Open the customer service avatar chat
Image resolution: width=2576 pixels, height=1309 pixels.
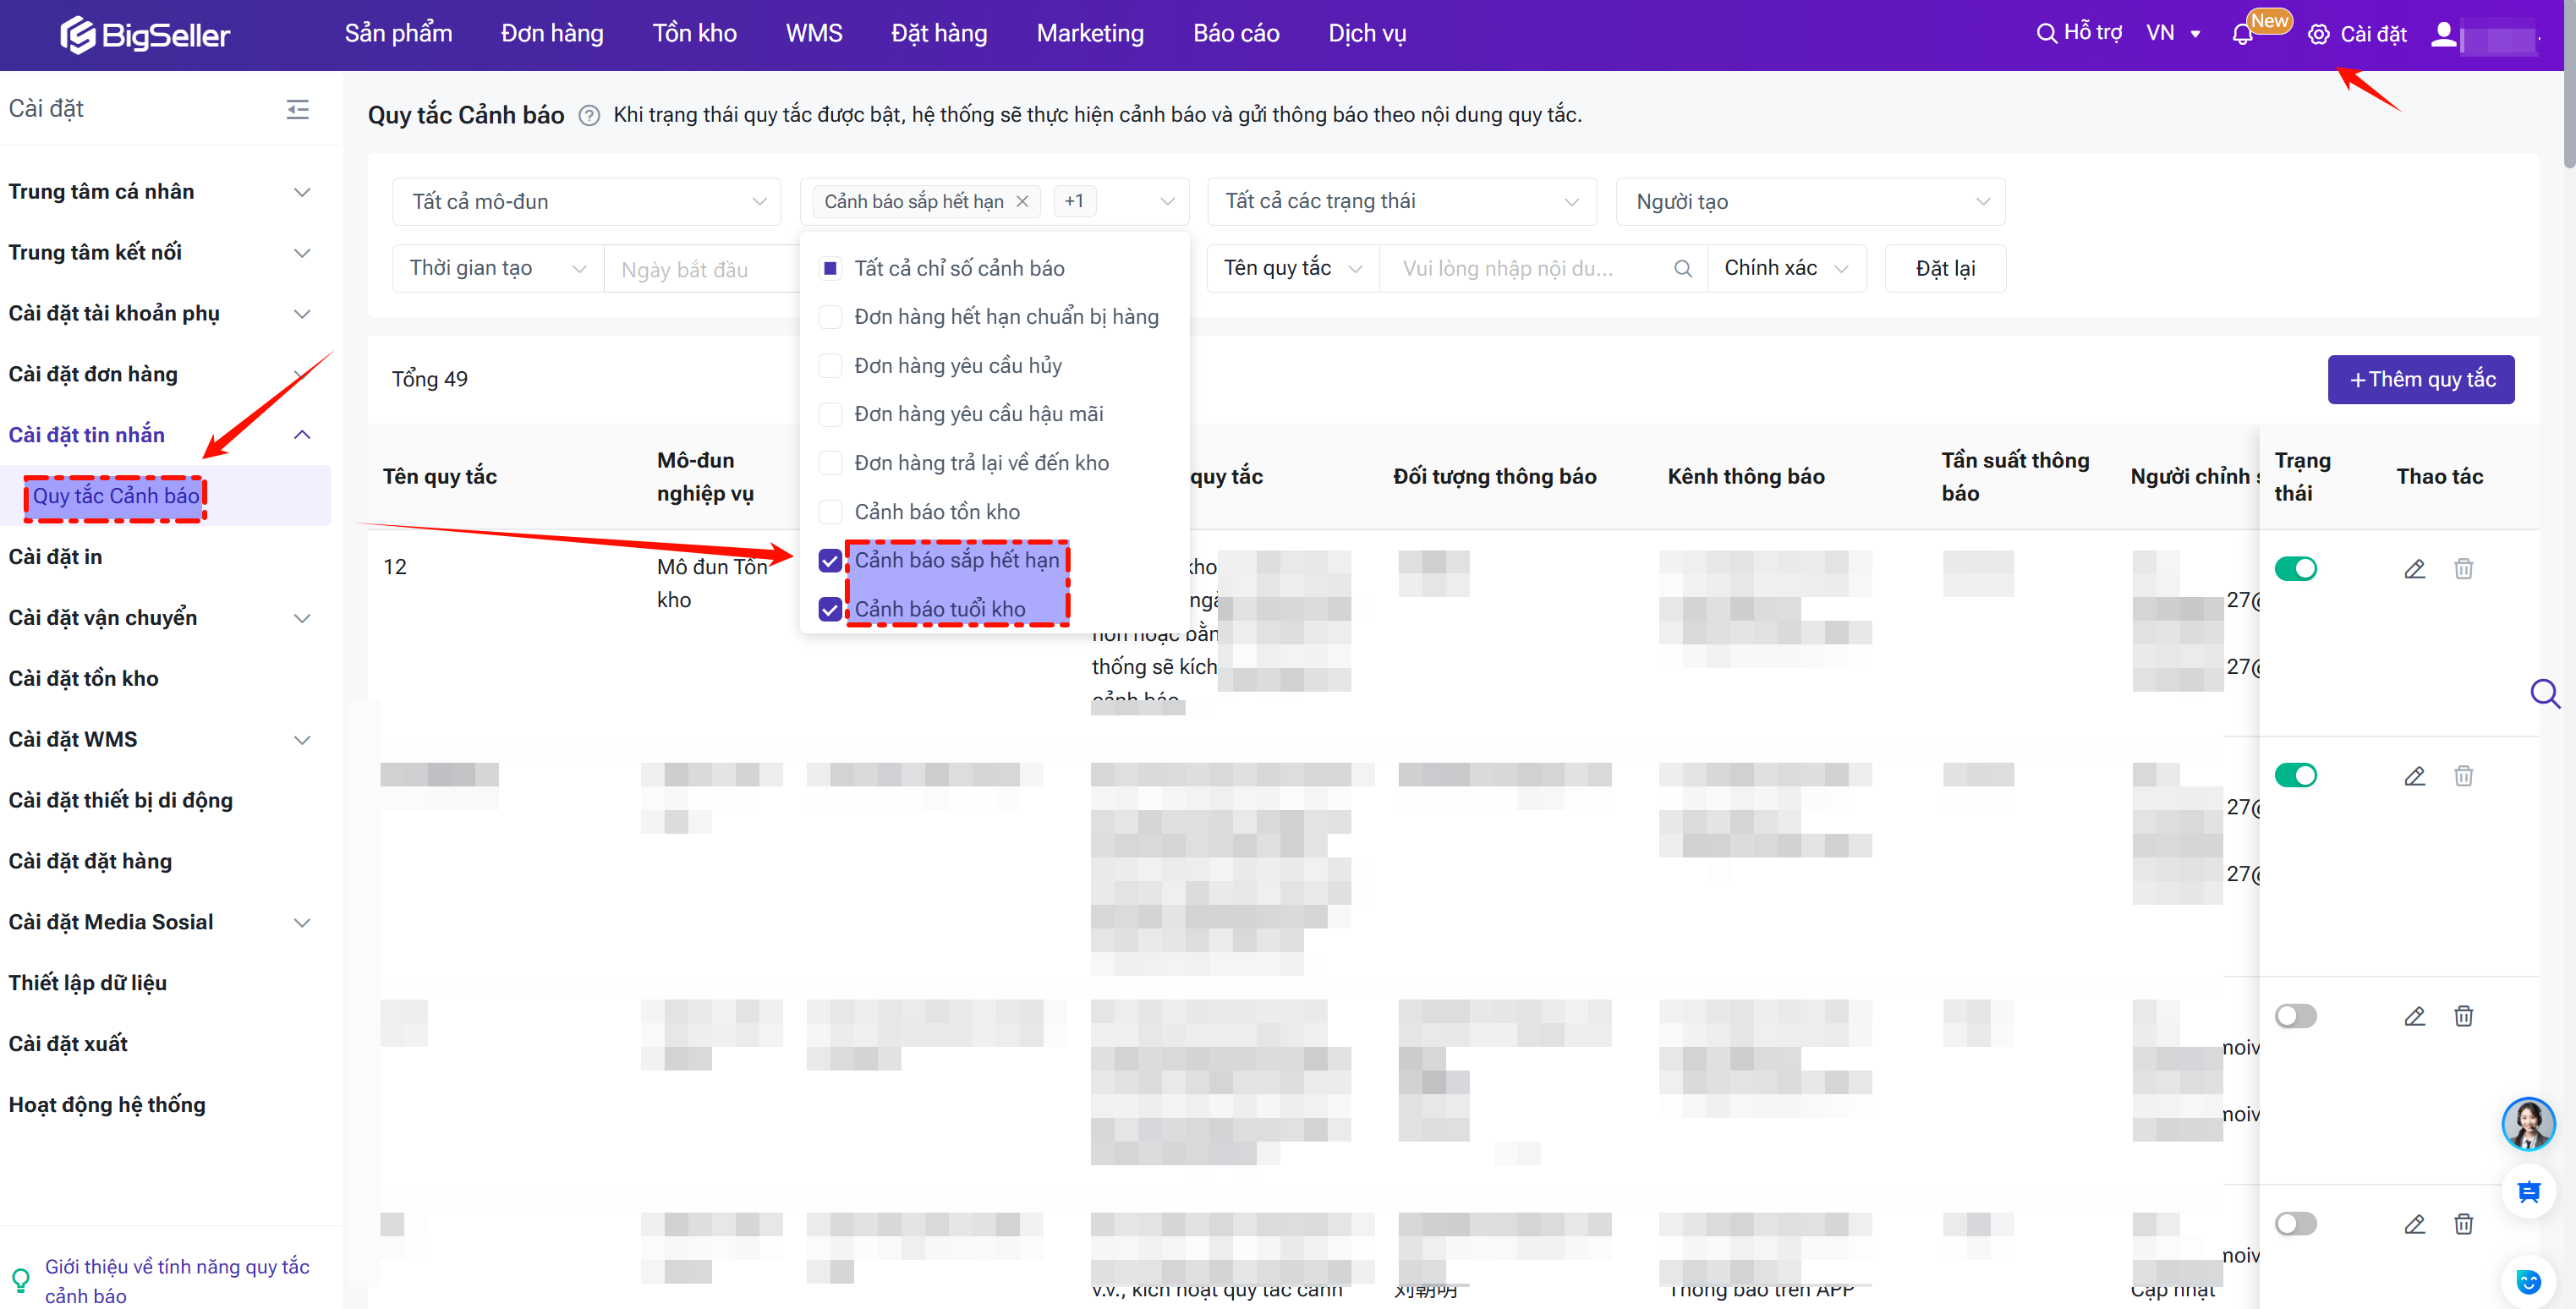[x=2527, y=1124]
